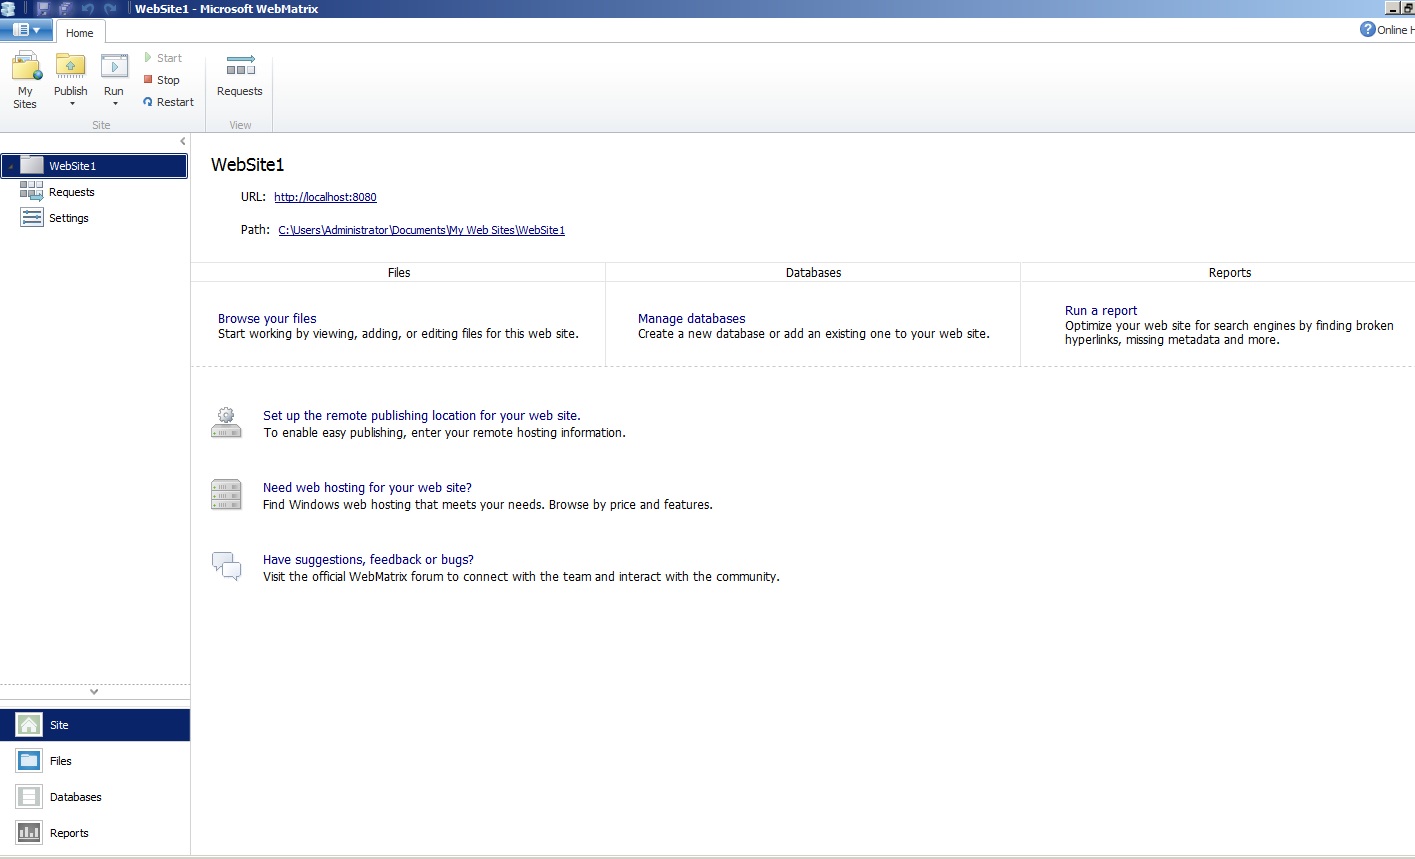Click the Start site button
Viewport: 1415px width, 859px height.
(x=163, y=58)
